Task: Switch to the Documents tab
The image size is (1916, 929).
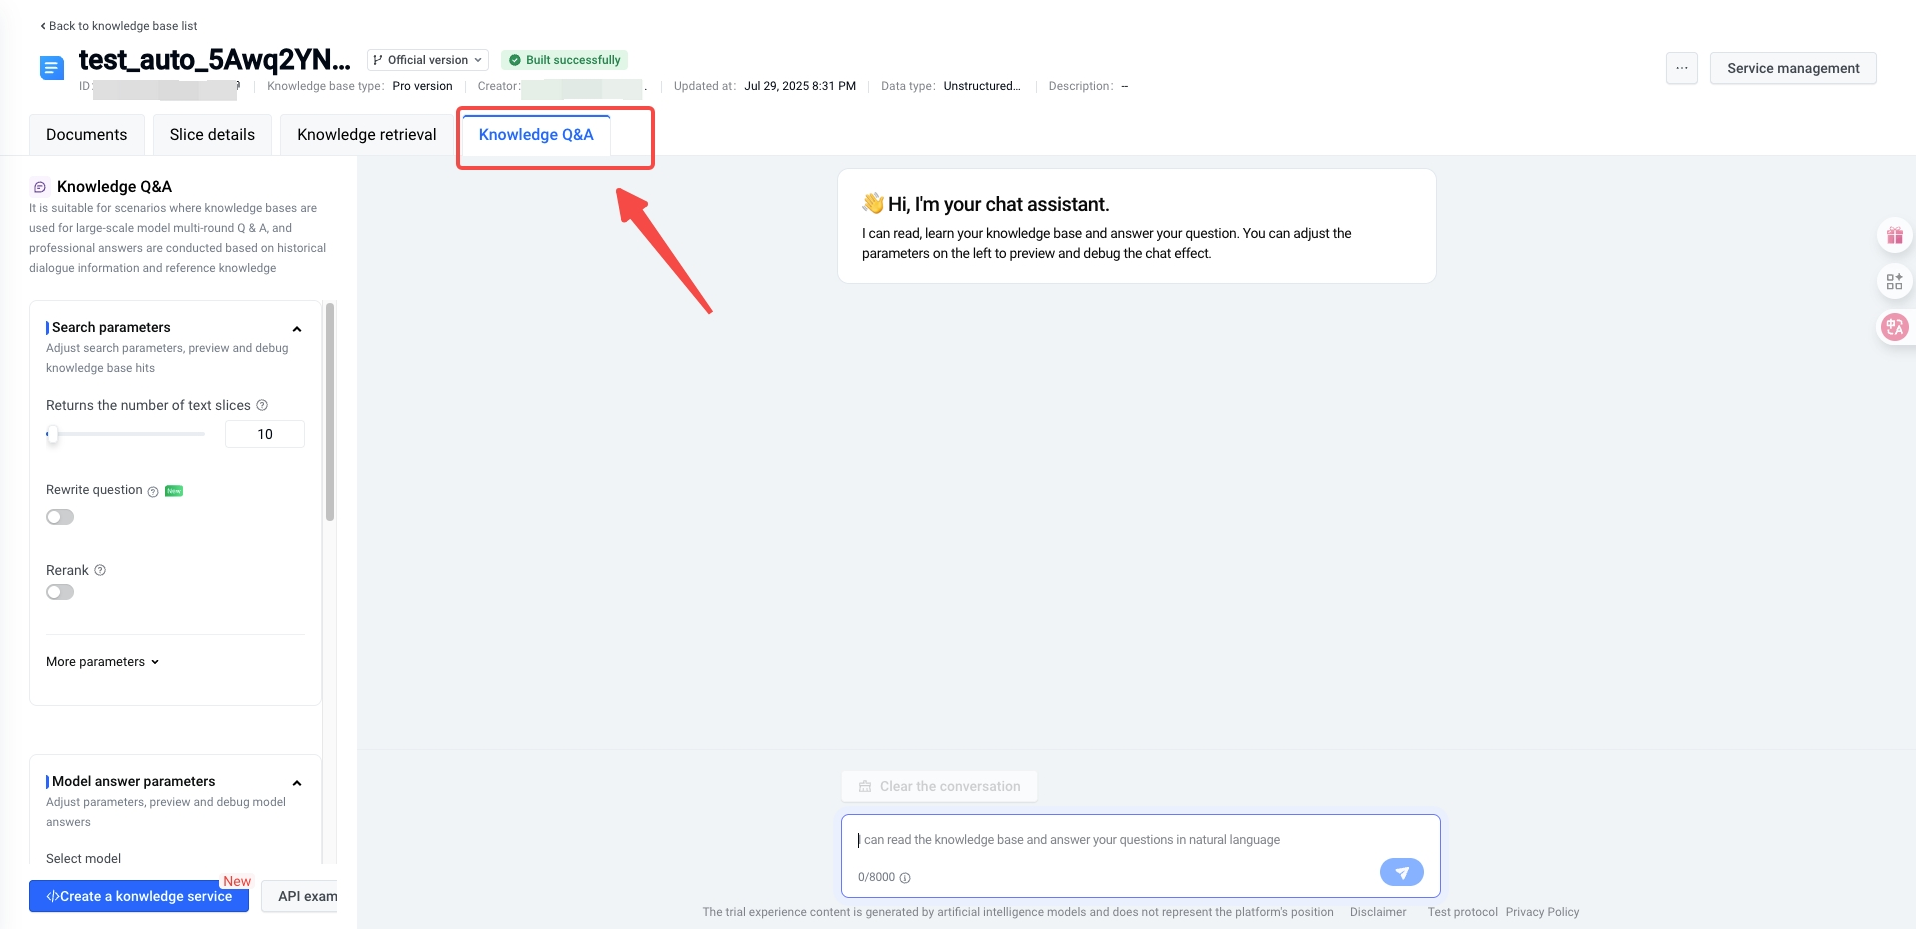Action: coord(87,135)
